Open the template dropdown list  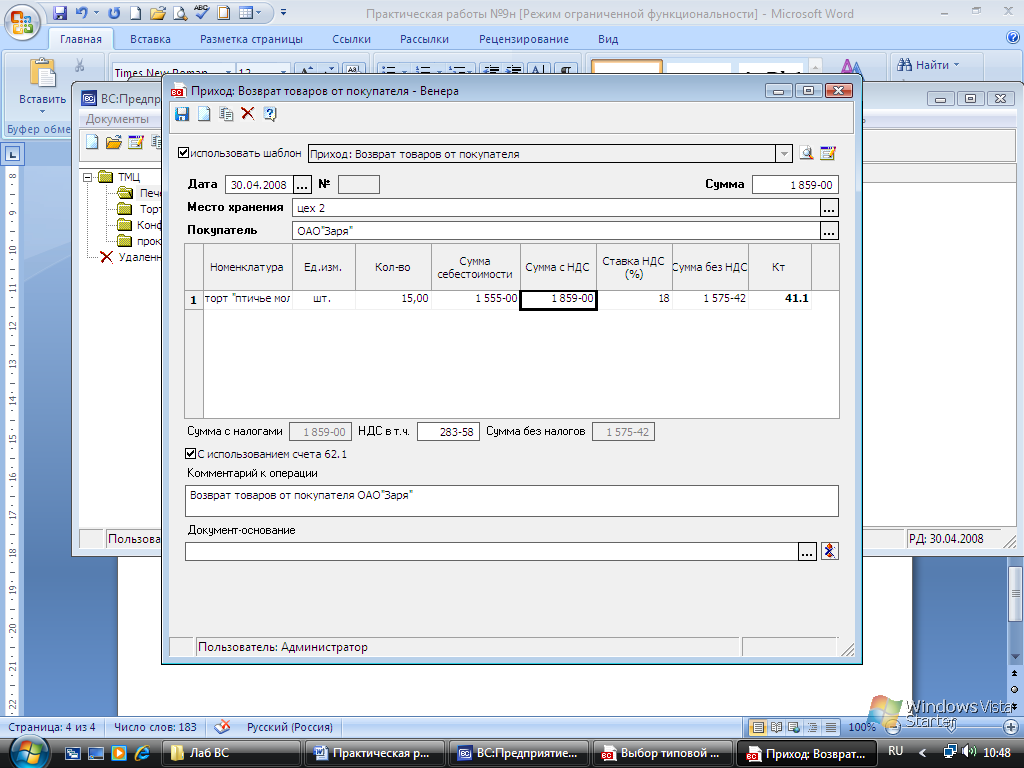point(784,154)
